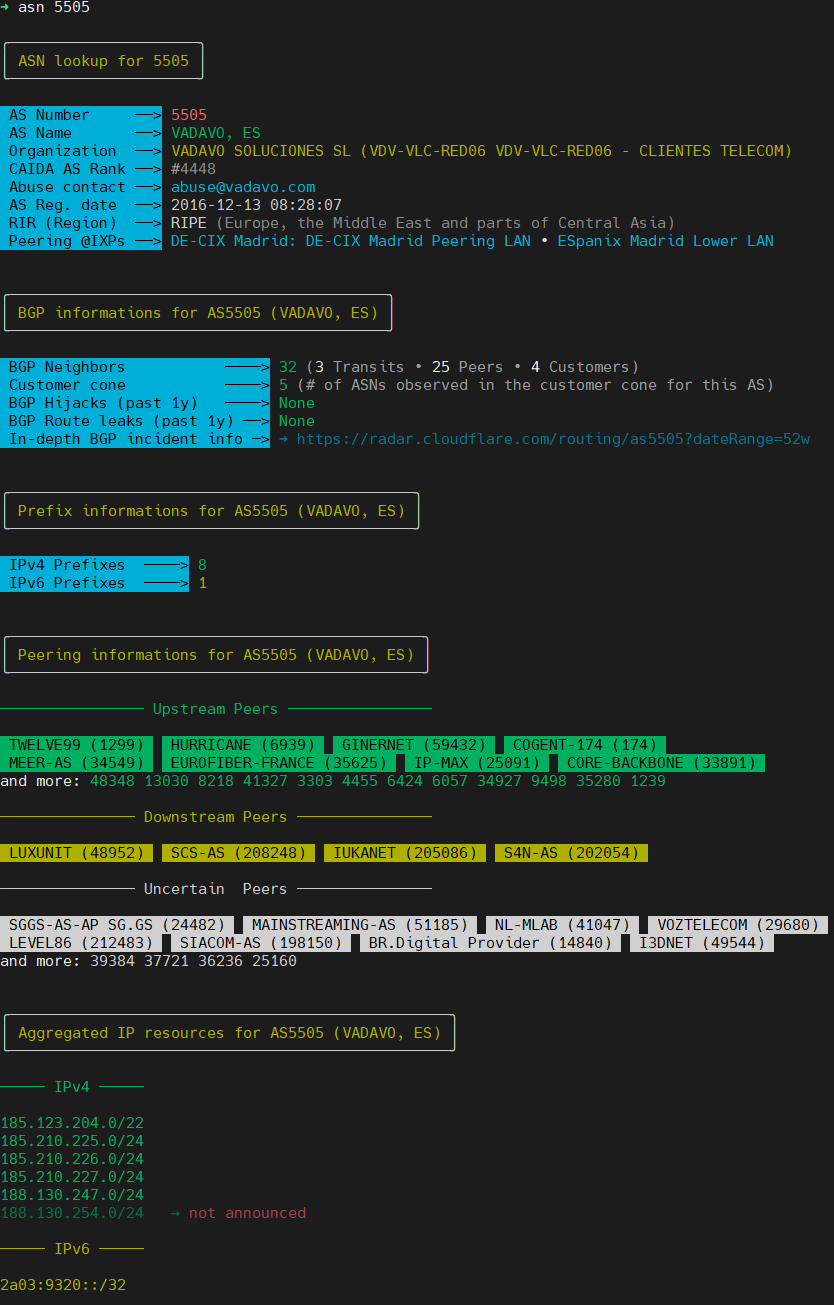This screenshot has height=1305, width=834.
Task: Click the AS Number value 5505
Action: [189, 115]
